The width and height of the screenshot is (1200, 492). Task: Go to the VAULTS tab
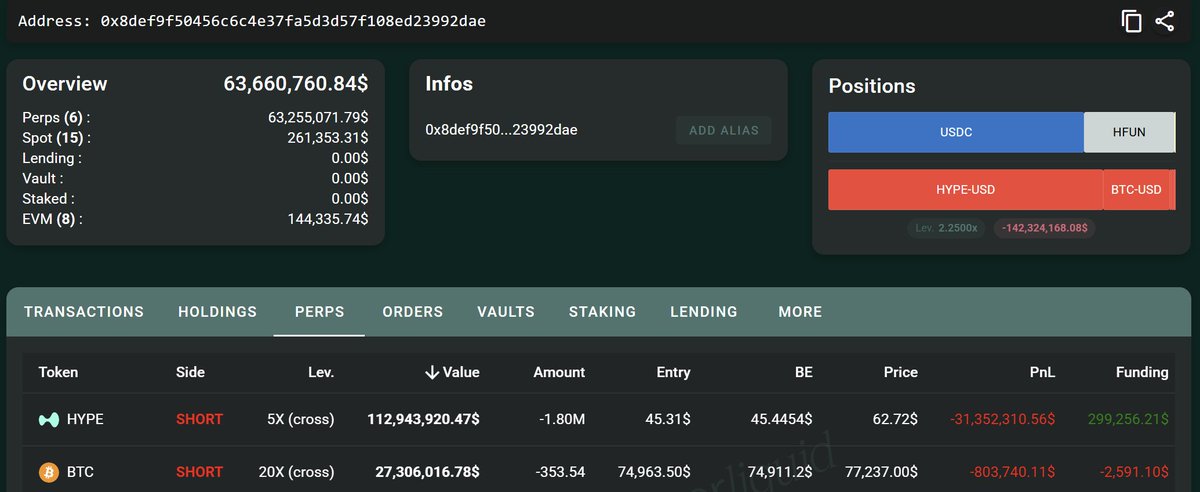click(x=506, y=312)
